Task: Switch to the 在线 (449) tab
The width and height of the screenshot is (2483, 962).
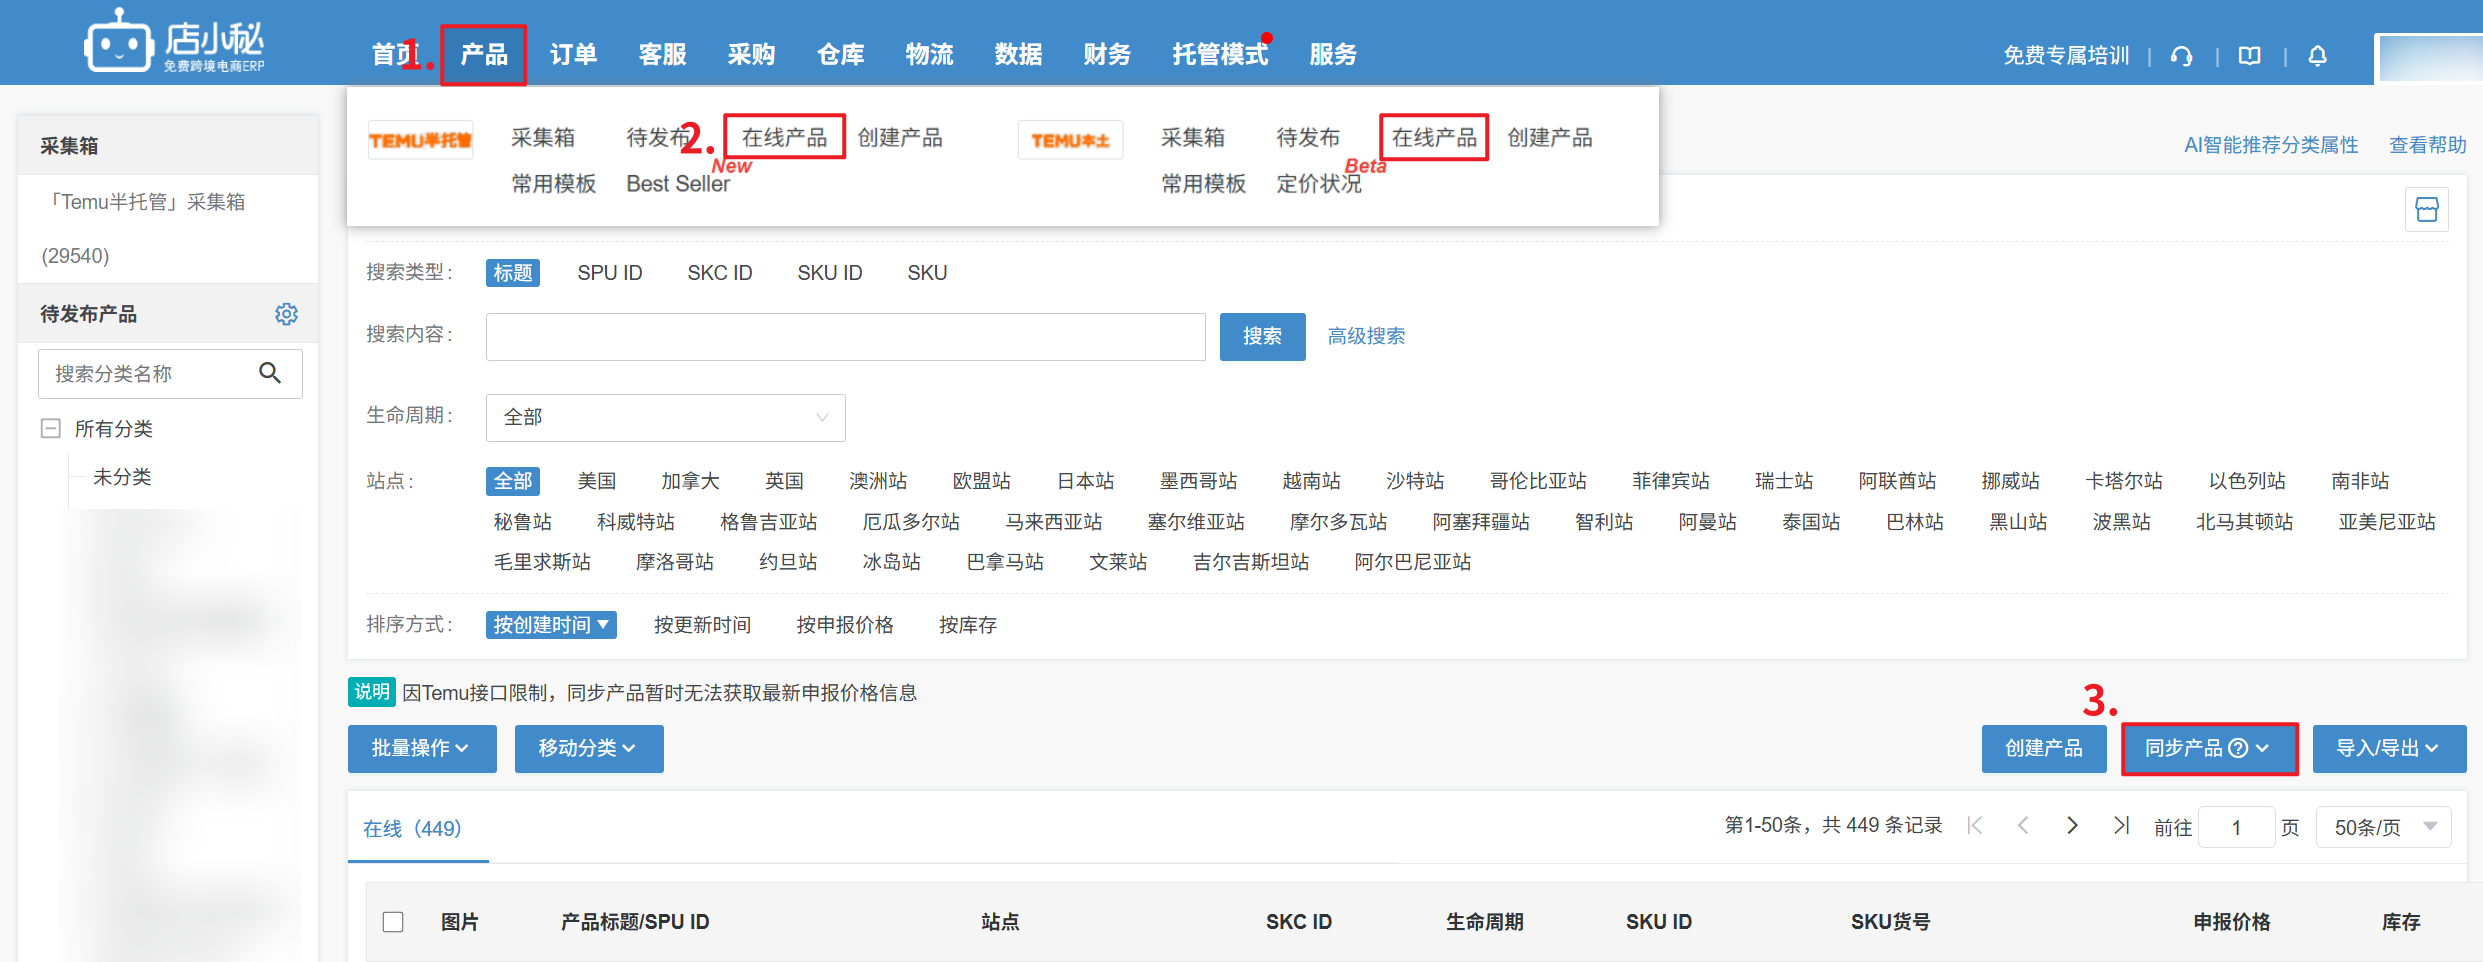Action: (x=412, y=828)
